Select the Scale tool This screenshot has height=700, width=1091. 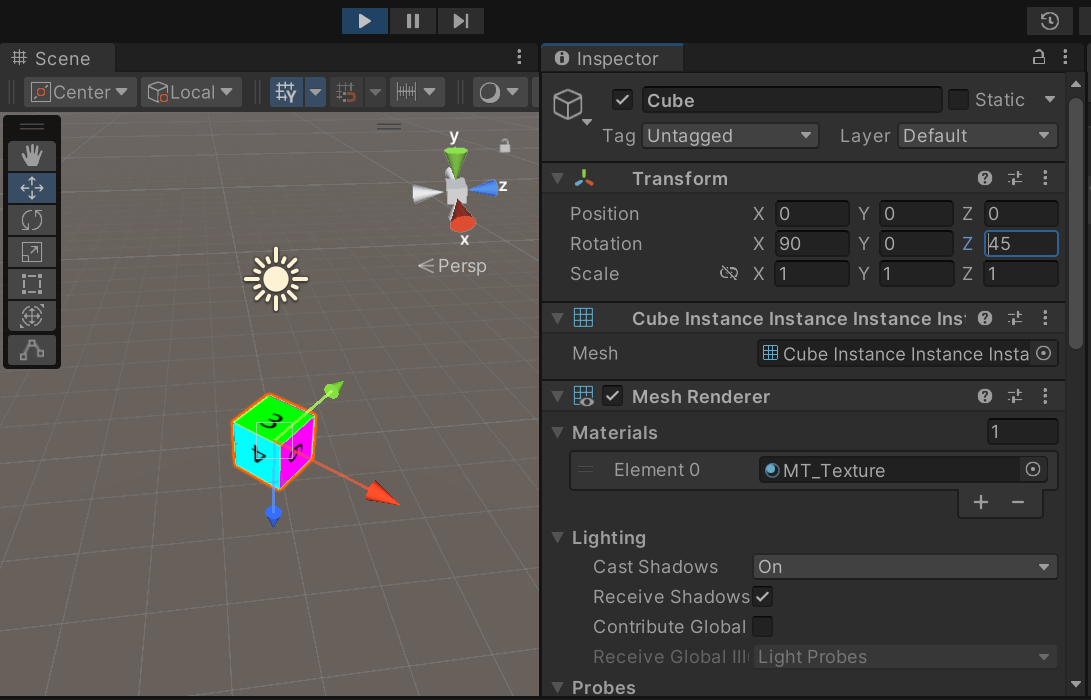[32, 252]
